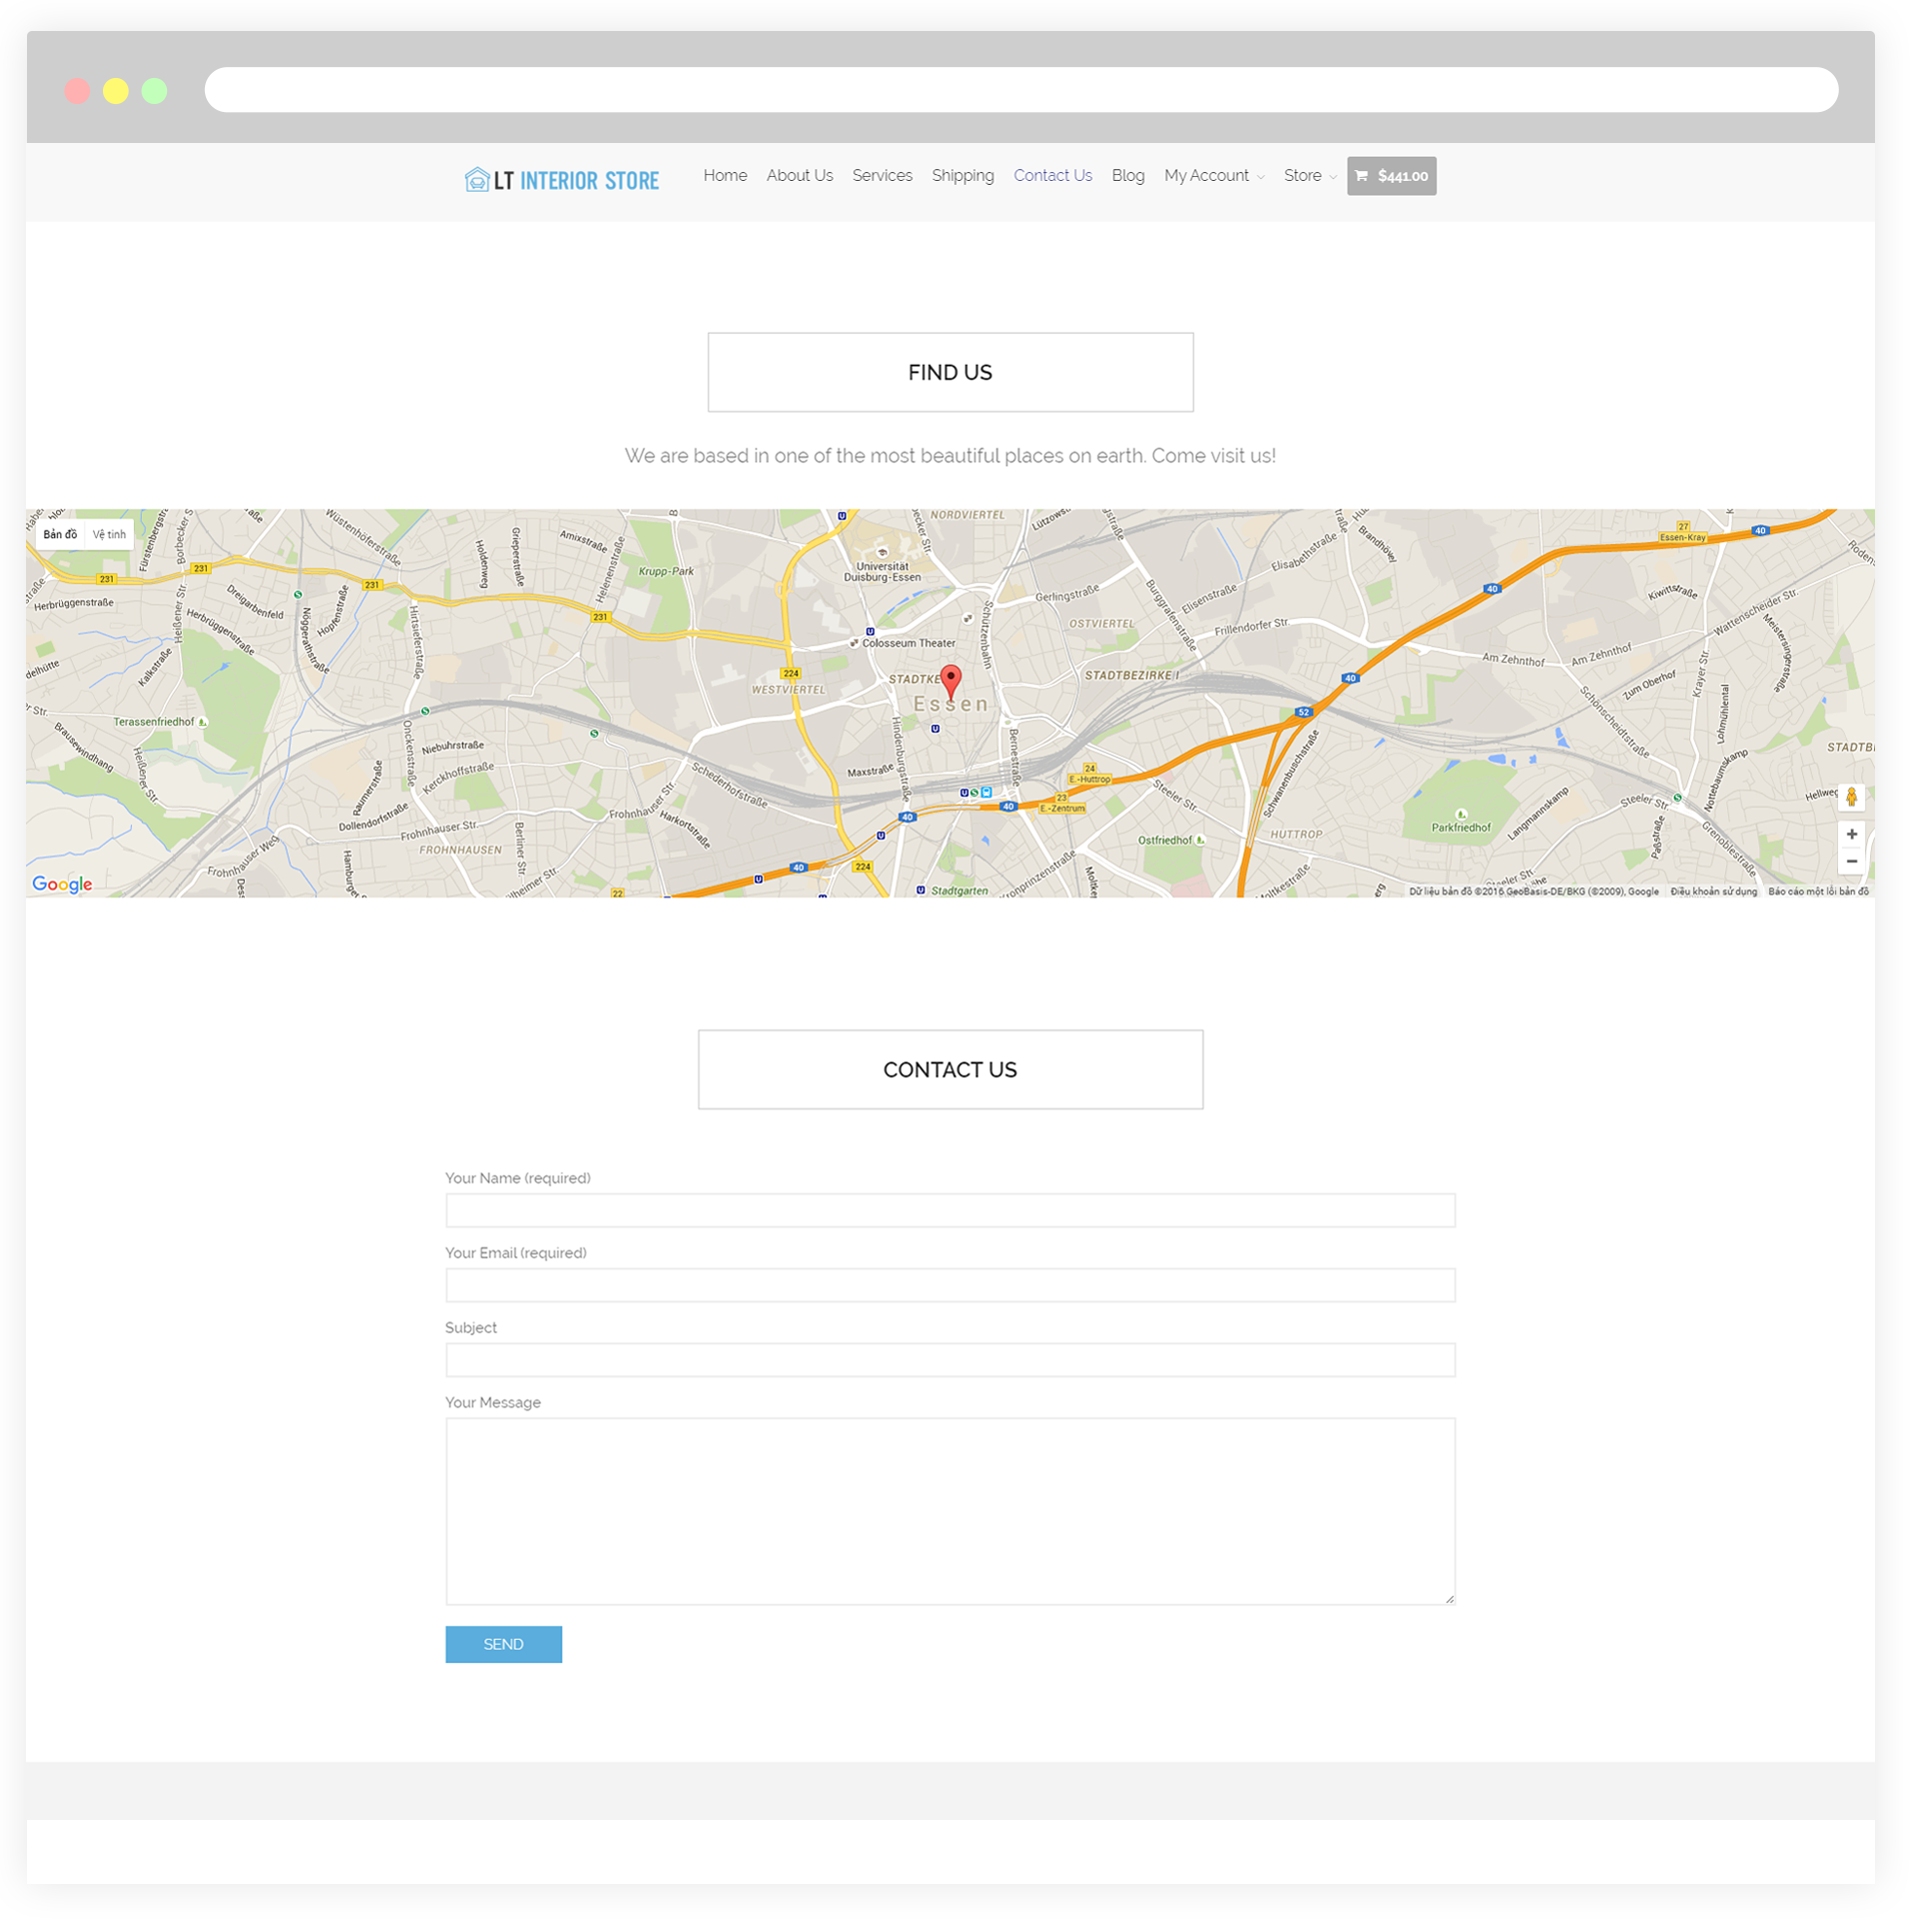Zoom out the map with minus button
1911x1921 pixels.
click(1851, 862)
